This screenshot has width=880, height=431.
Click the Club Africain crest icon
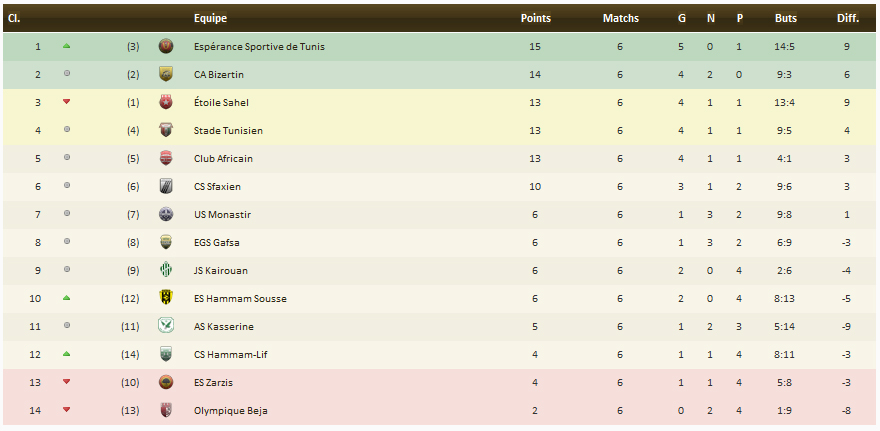[166, 158]
